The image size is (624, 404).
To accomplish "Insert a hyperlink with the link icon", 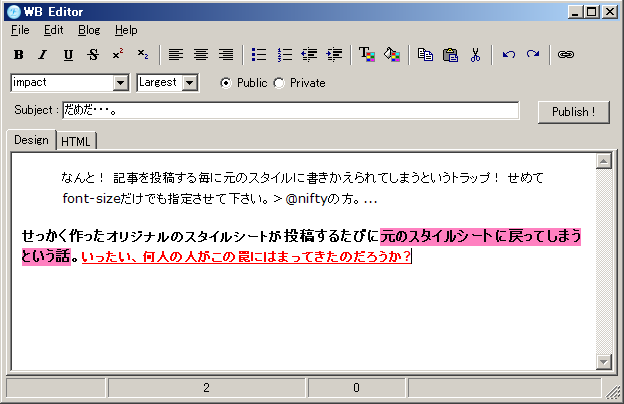I will coord(566,55).
